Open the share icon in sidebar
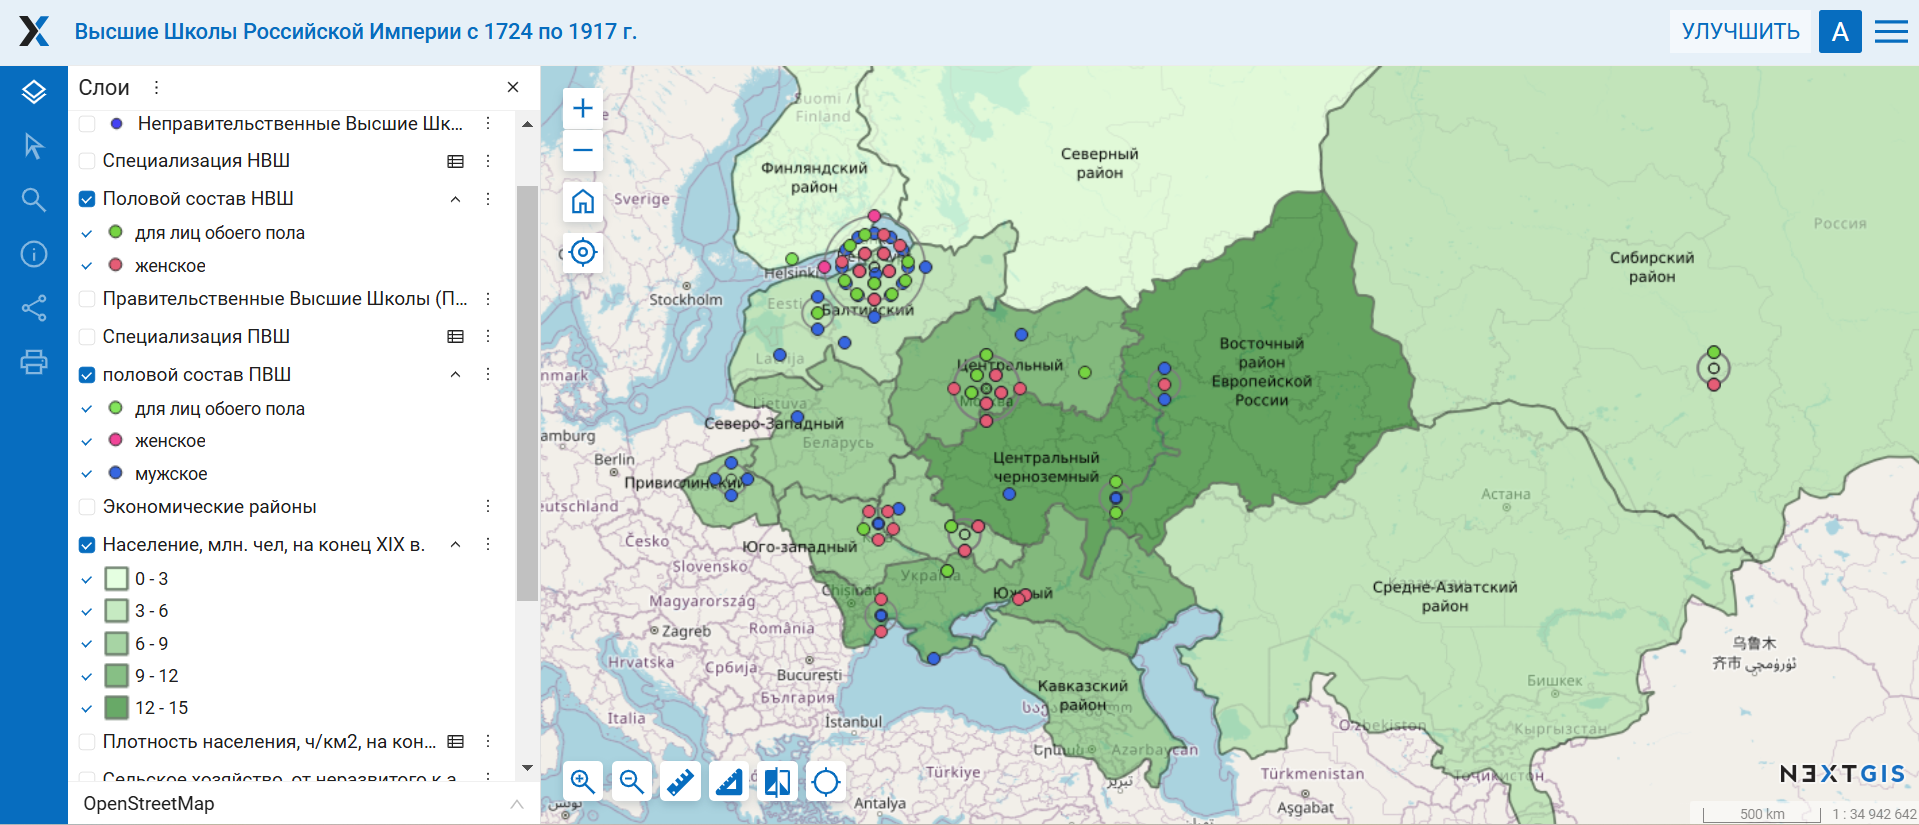This screenshot has width=1919, height=825. click(34, 308)
